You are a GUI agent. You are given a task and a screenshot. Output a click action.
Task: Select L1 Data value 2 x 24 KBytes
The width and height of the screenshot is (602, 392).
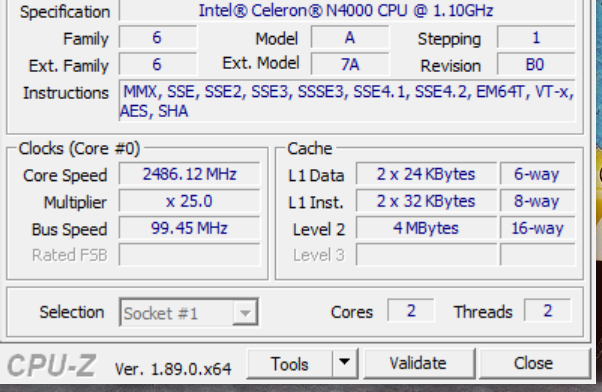coord(426,174)
